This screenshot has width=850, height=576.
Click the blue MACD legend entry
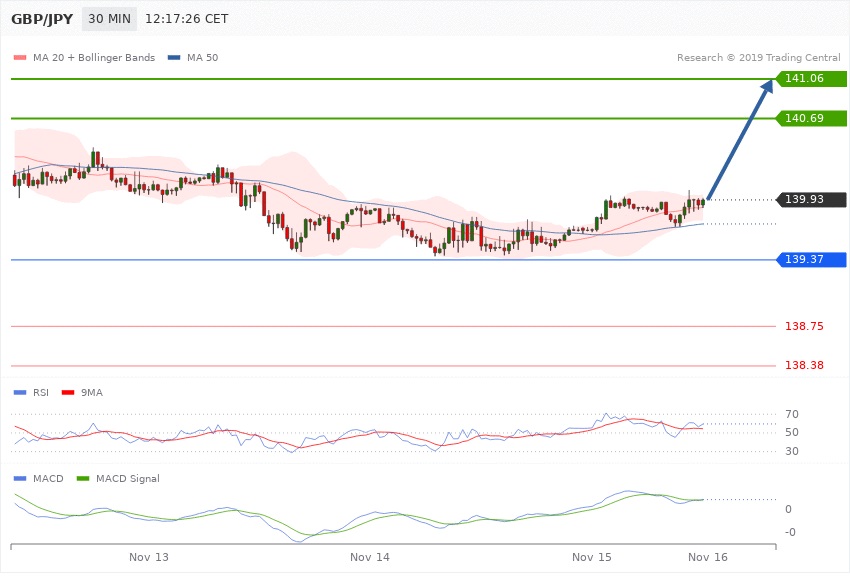tap(41, 479)
